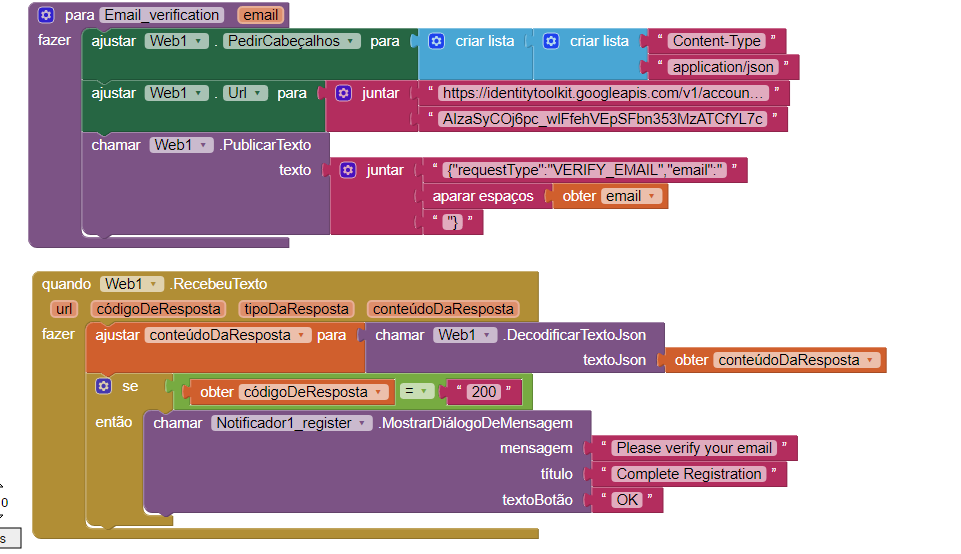Click the identitytoolkit.googleapis.com URL text
Image resolution: width=961 pixels, height=554 pixels.
point(606,93)
